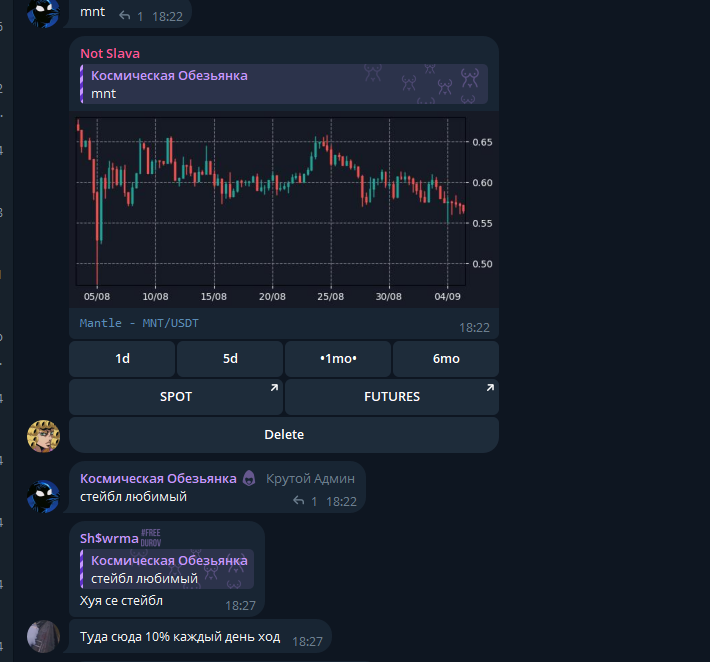Jump to quoted стейбл любимый reply

pyautogui.click(x=167, y=569)
